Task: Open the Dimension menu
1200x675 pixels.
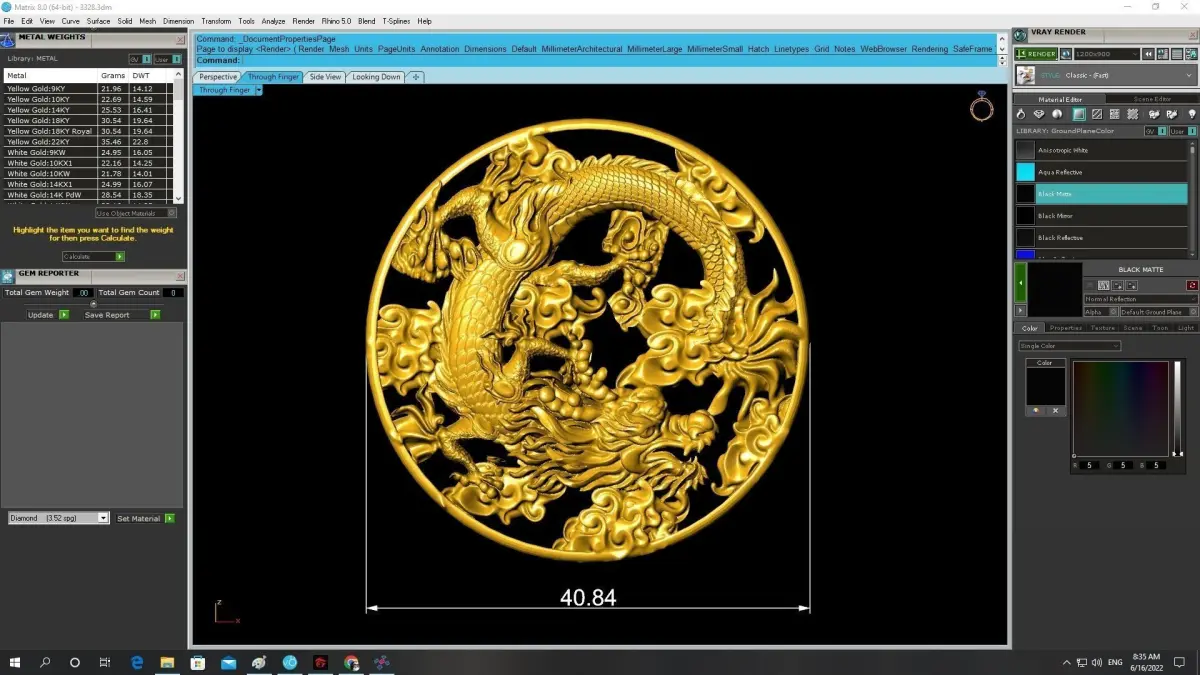Action: click(178, 21)
